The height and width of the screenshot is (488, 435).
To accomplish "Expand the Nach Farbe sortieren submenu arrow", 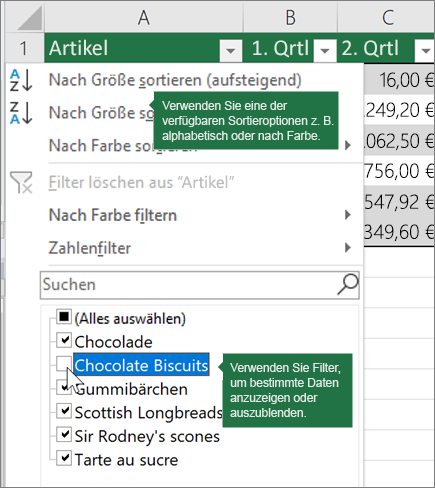I will click(348, 145).
